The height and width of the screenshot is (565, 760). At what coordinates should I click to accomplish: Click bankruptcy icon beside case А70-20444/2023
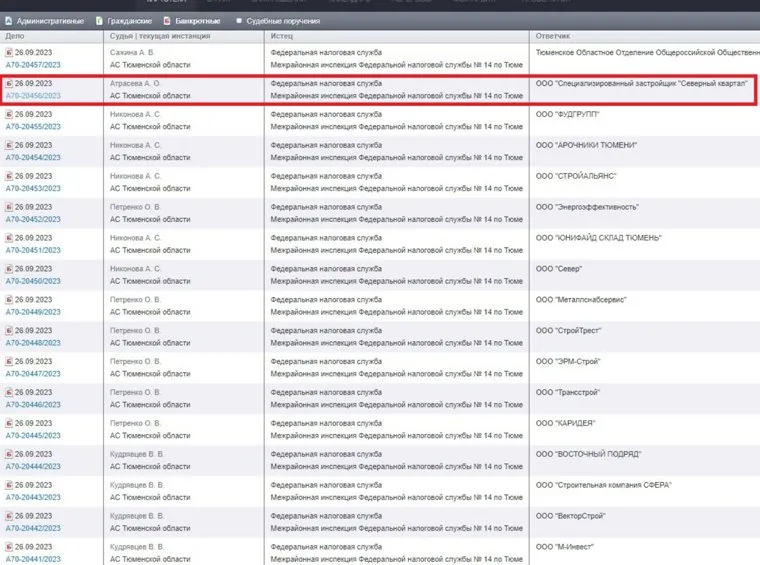(x=9, y=453)
